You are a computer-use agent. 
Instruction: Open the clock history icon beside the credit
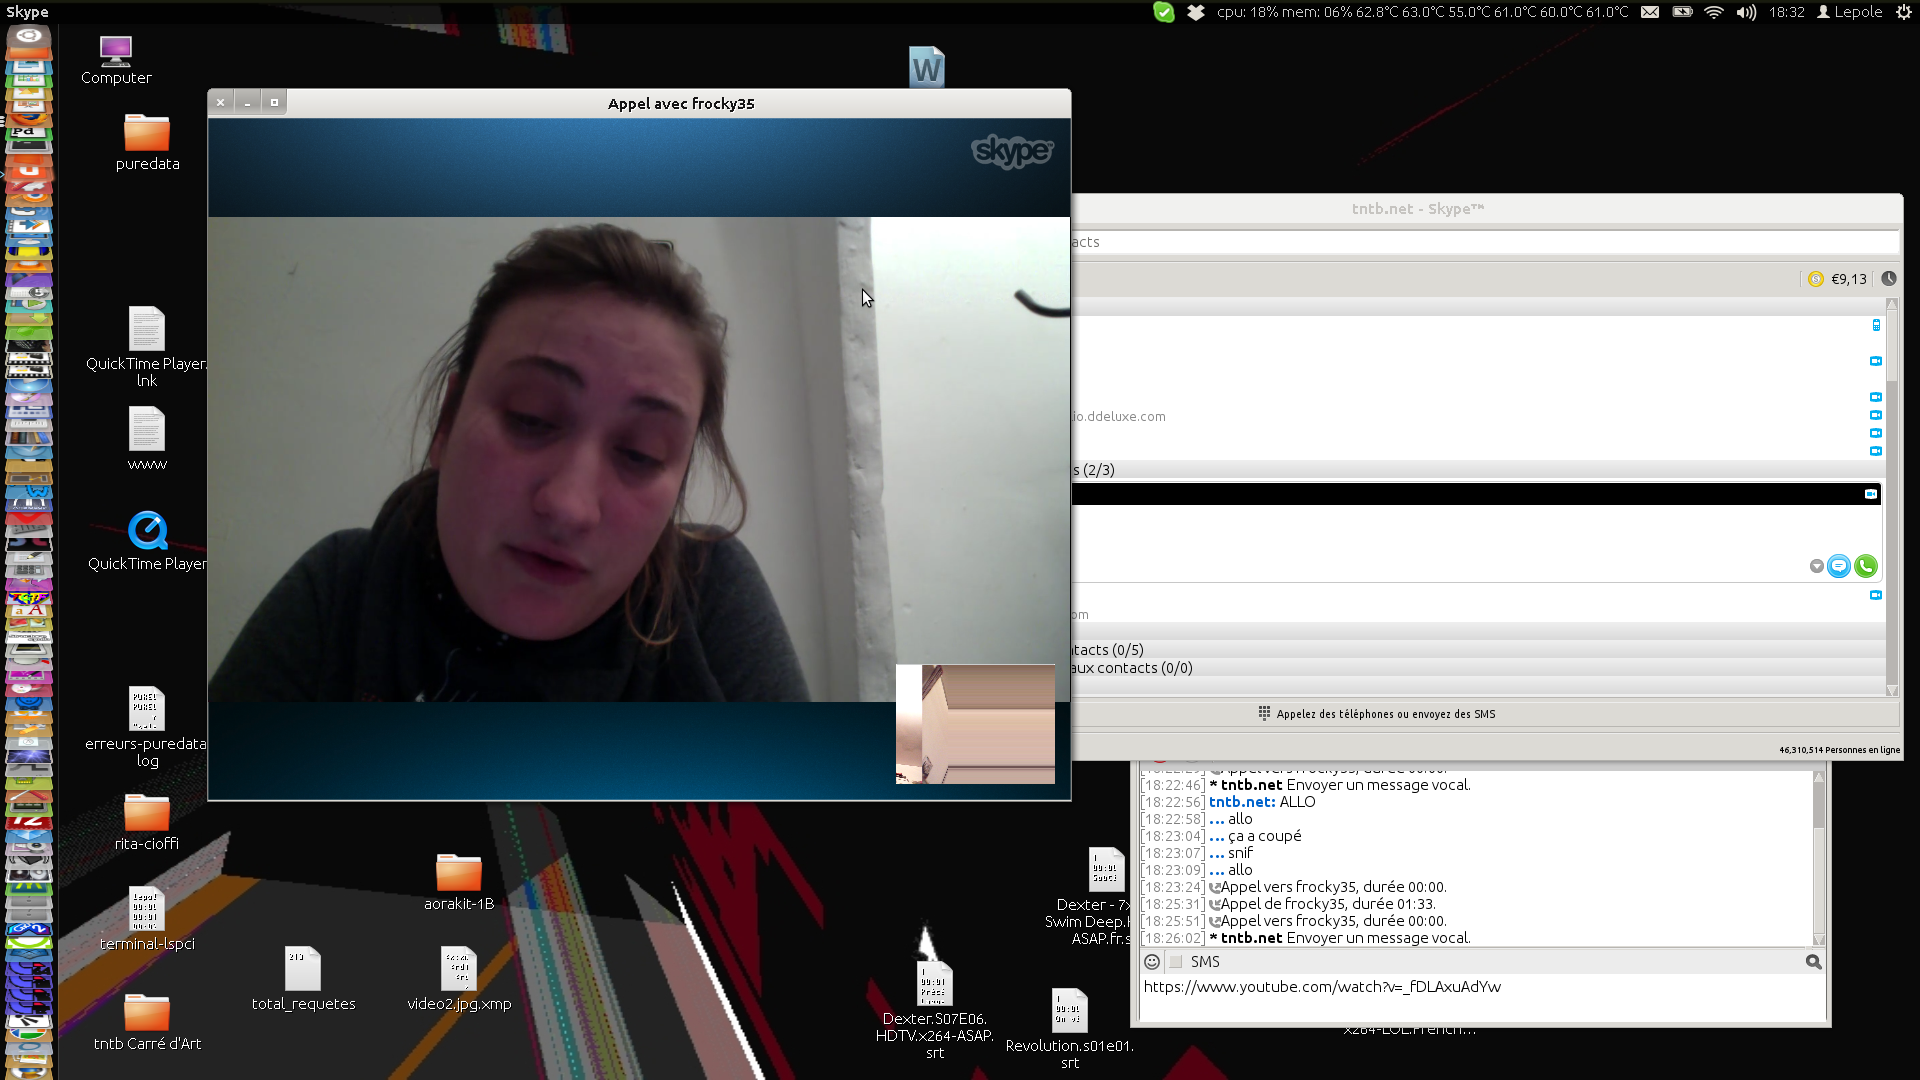click(x=1889, y=279)
